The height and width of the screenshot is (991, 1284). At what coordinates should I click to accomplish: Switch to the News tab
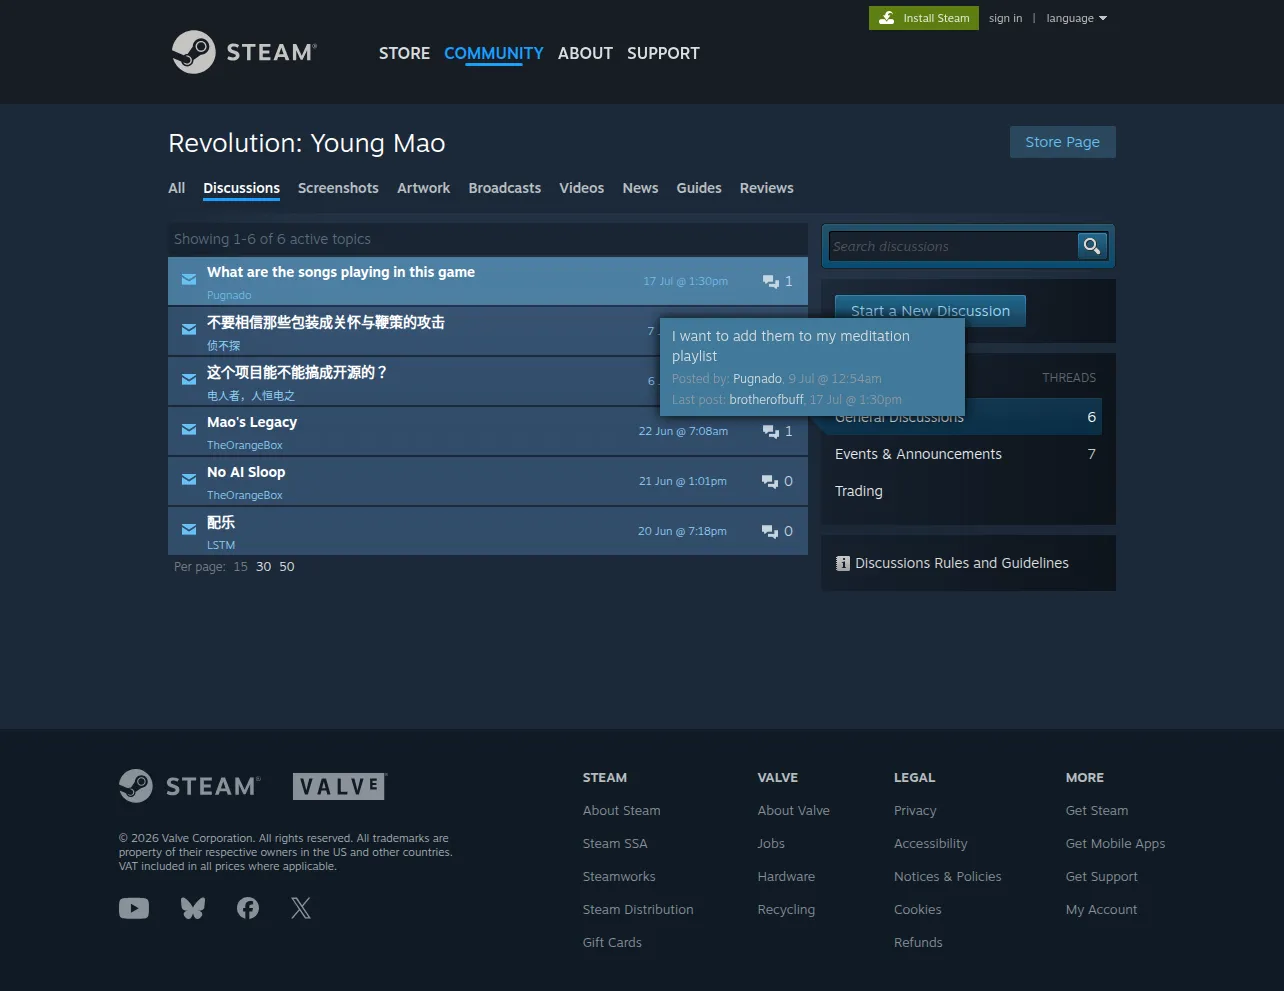(x=640, y=188)
